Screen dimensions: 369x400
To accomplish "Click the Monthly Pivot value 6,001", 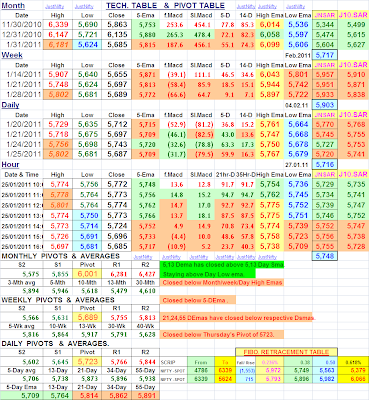I will coord(87,274).
